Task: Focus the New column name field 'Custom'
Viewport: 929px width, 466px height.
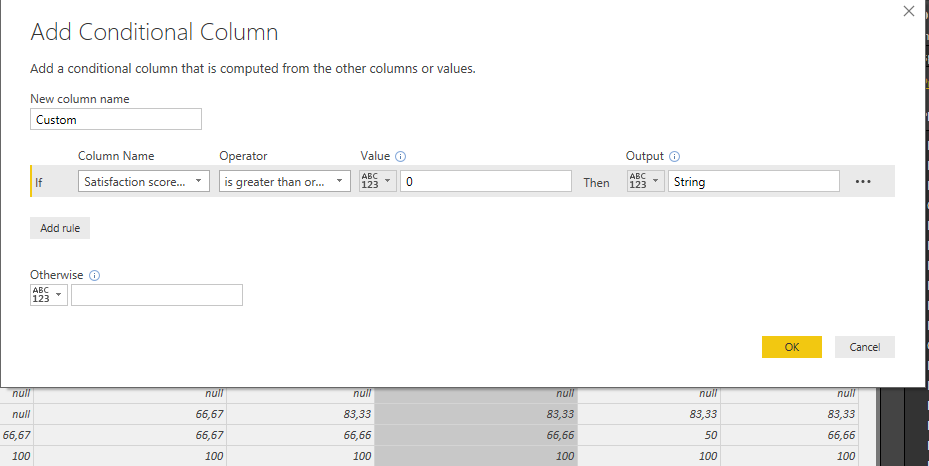Action: [x=116, y=119]
